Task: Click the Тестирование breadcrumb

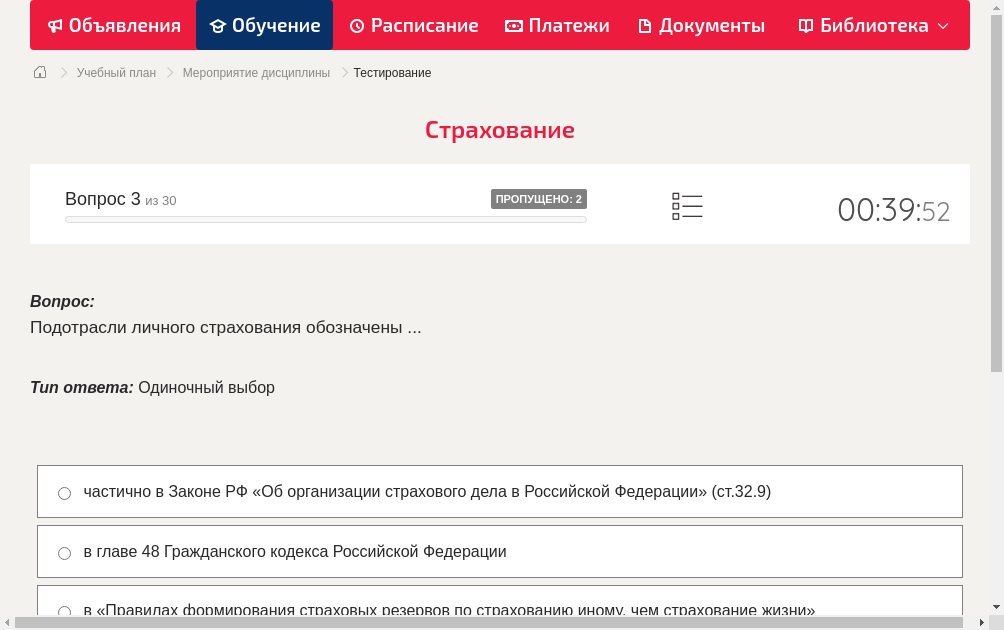Action: 391,72
